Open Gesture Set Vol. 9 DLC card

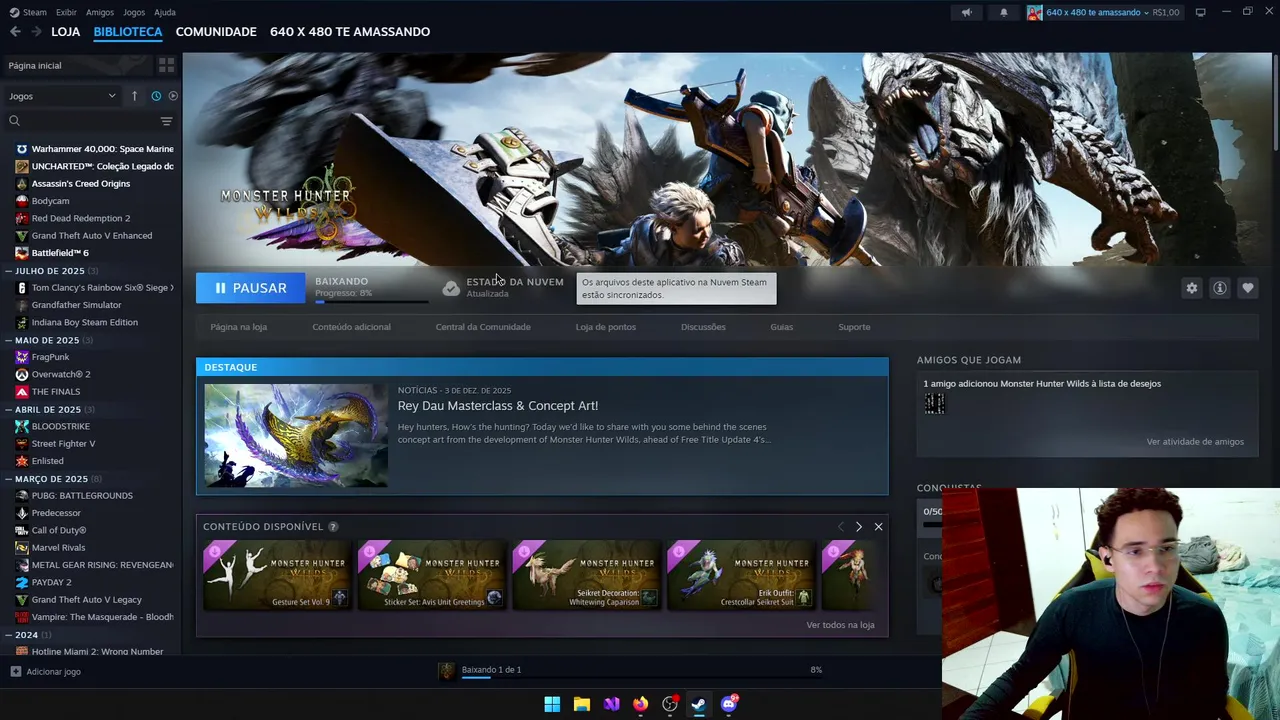[x=277, y=575]
